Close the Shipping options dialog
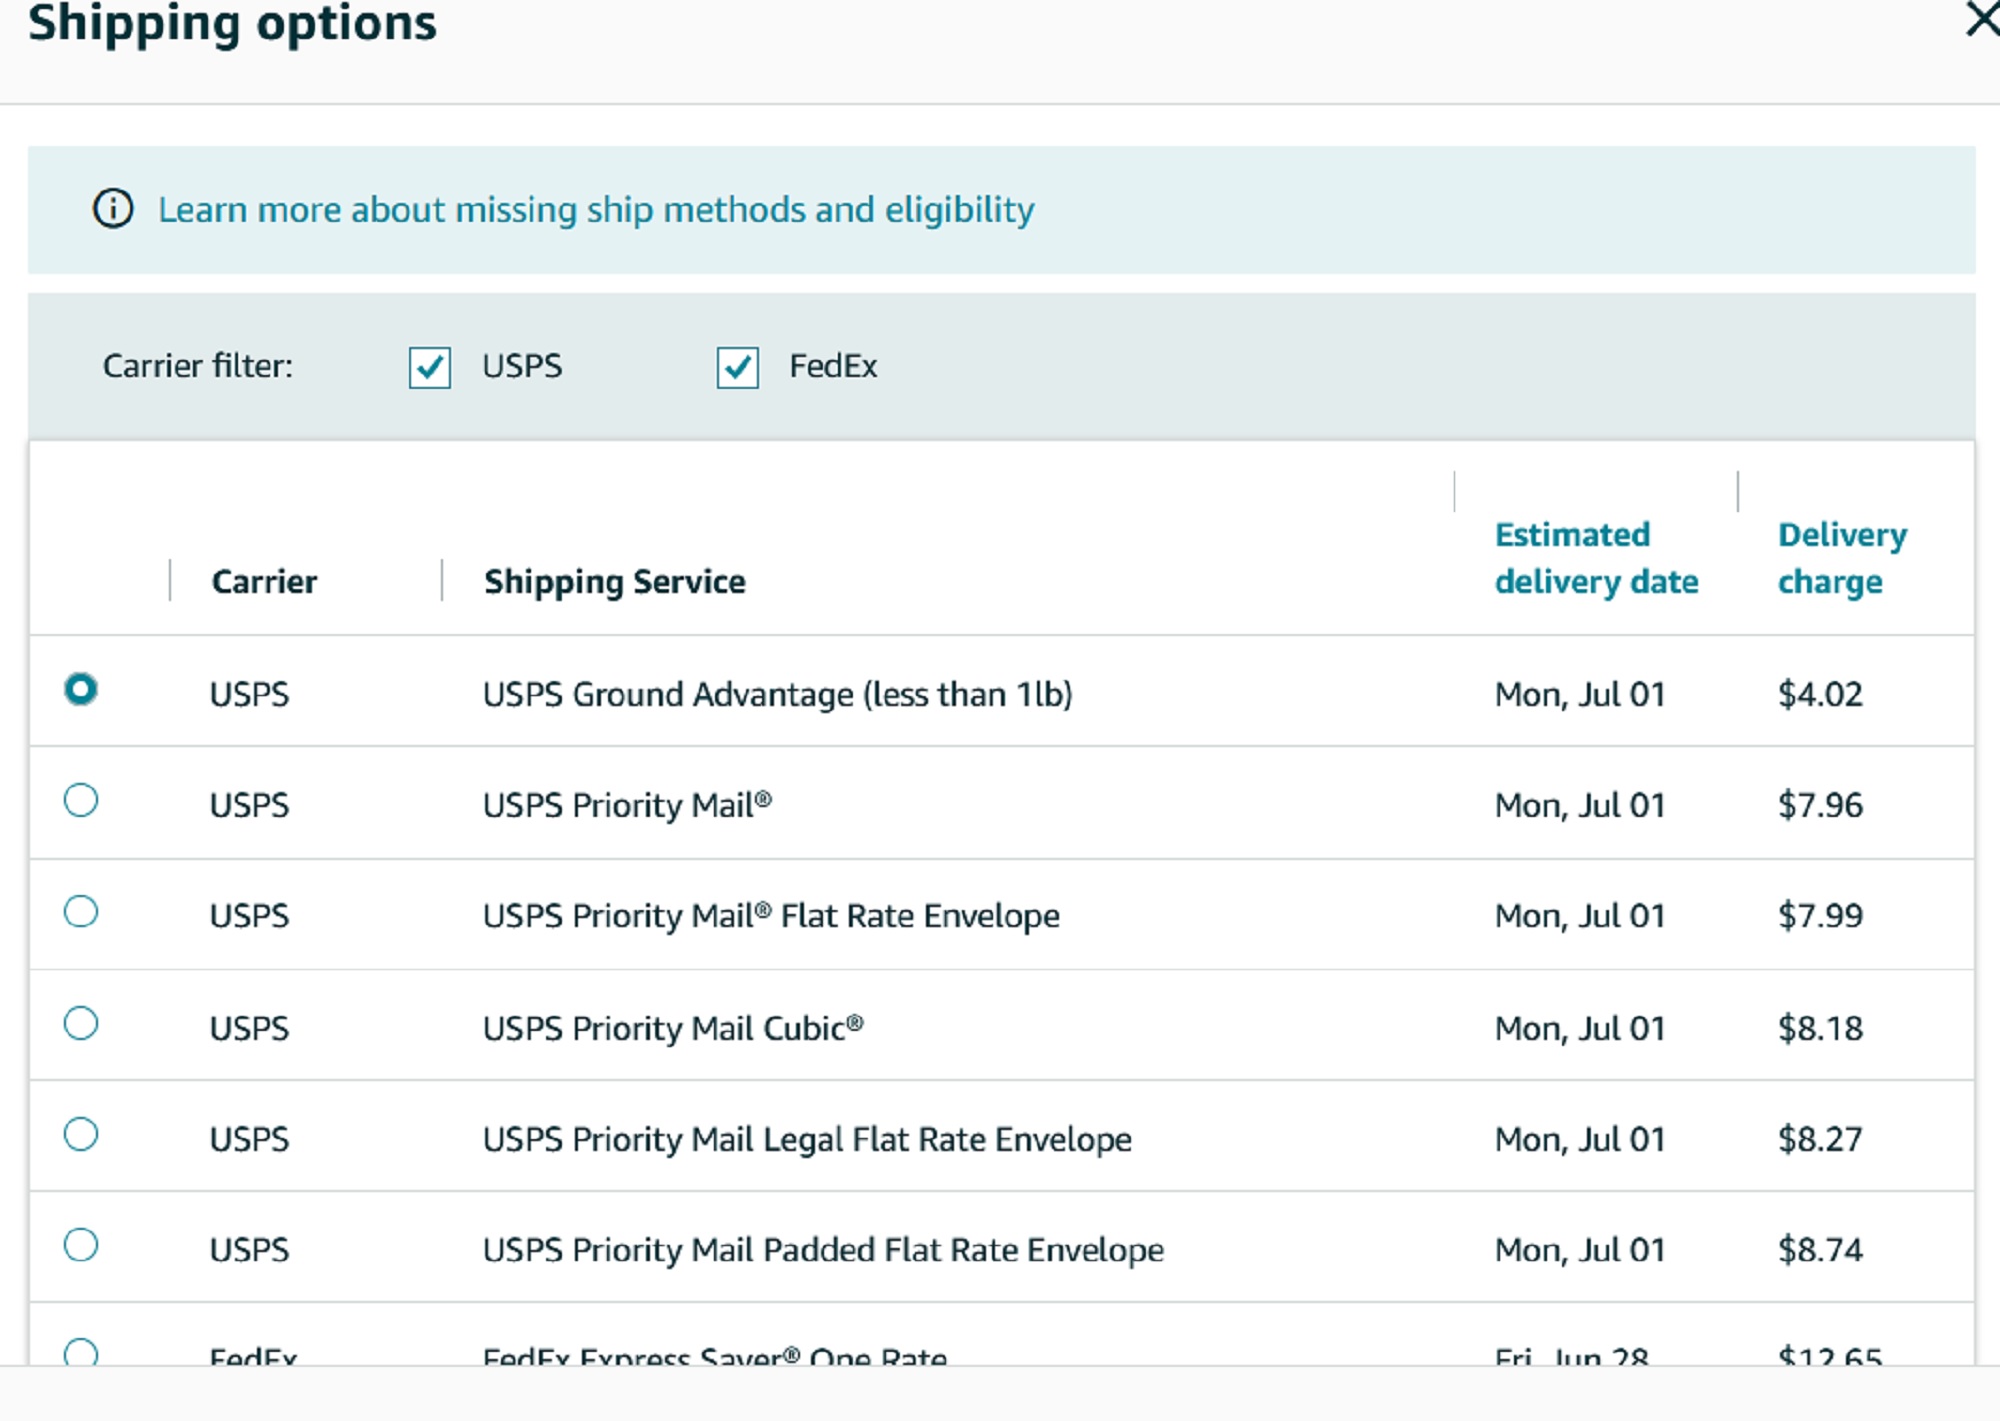2000x1421 pixels. pos(1983,18)
